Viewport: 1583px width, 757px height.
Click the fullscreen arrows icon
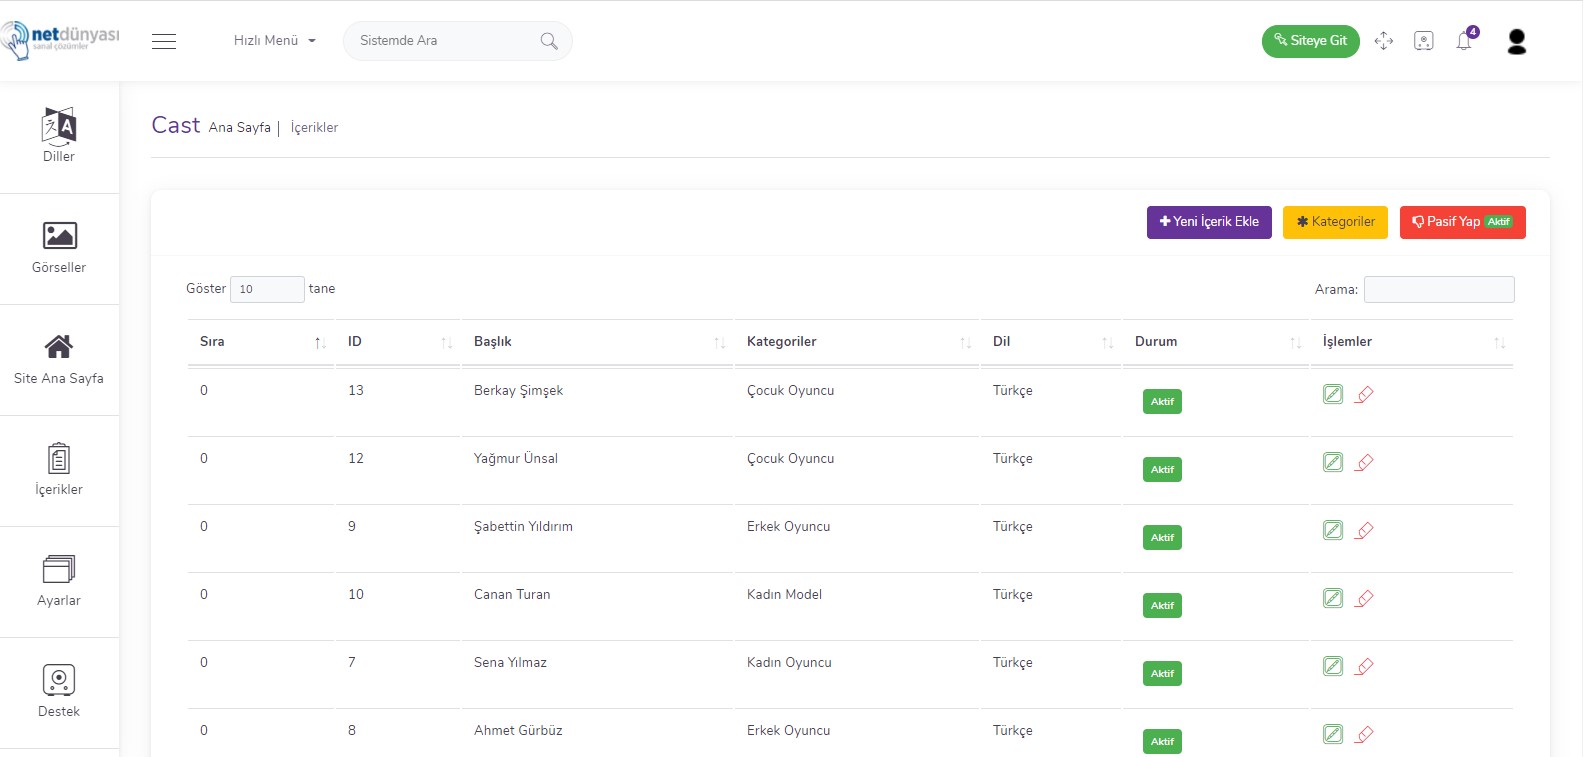[1384, 41]
